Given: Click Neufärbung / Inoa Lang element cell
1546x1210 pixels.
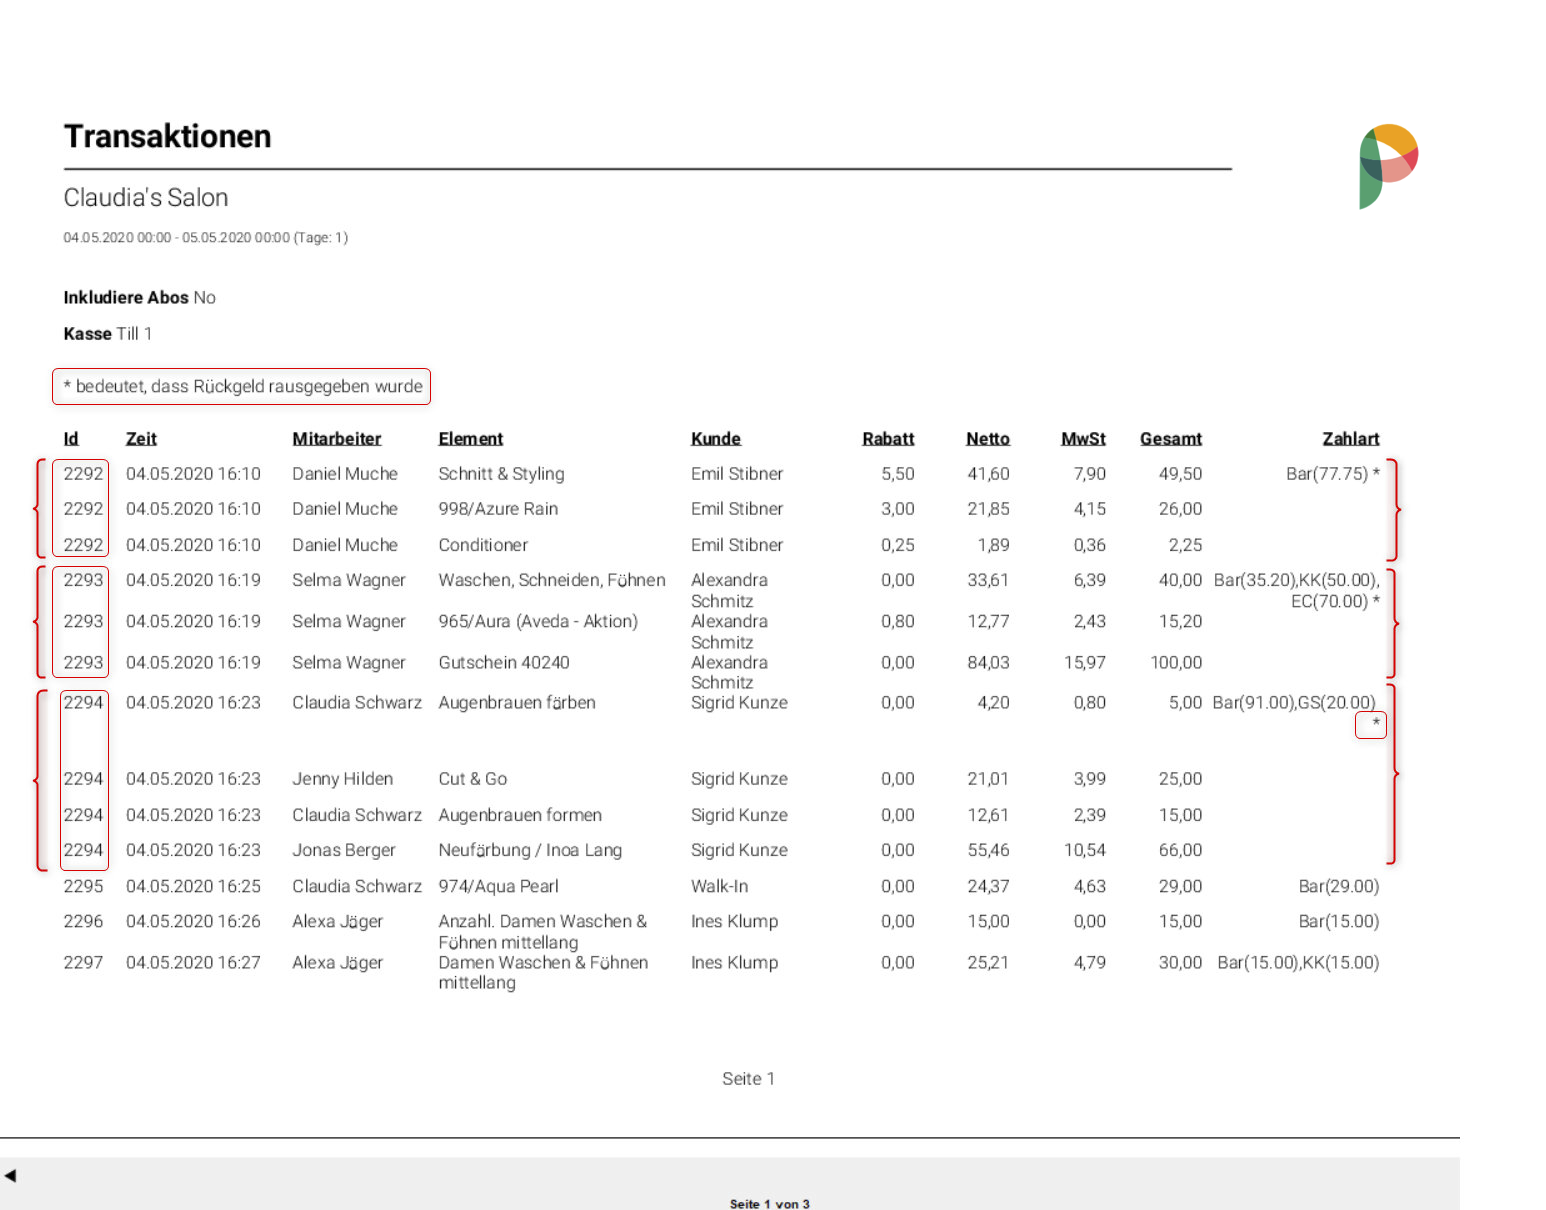Looking at the screenshot, I should click(530, 850).
